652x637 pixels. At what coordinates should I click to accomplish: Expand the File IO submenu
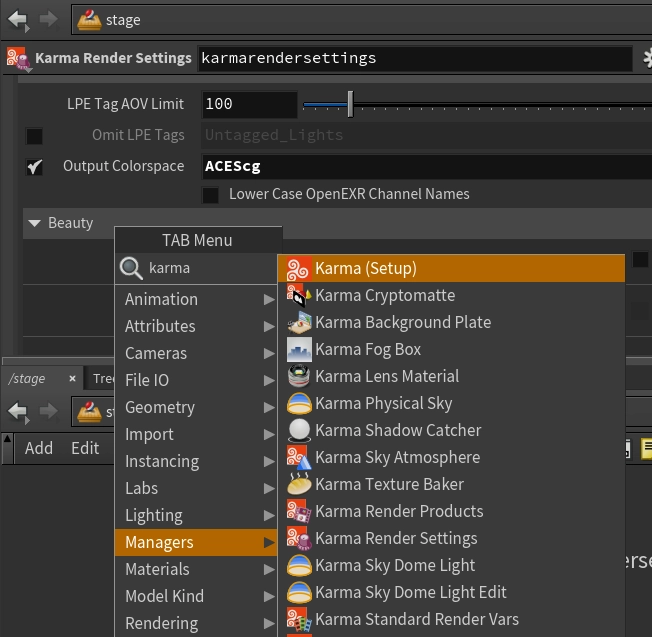click(196, 380)
